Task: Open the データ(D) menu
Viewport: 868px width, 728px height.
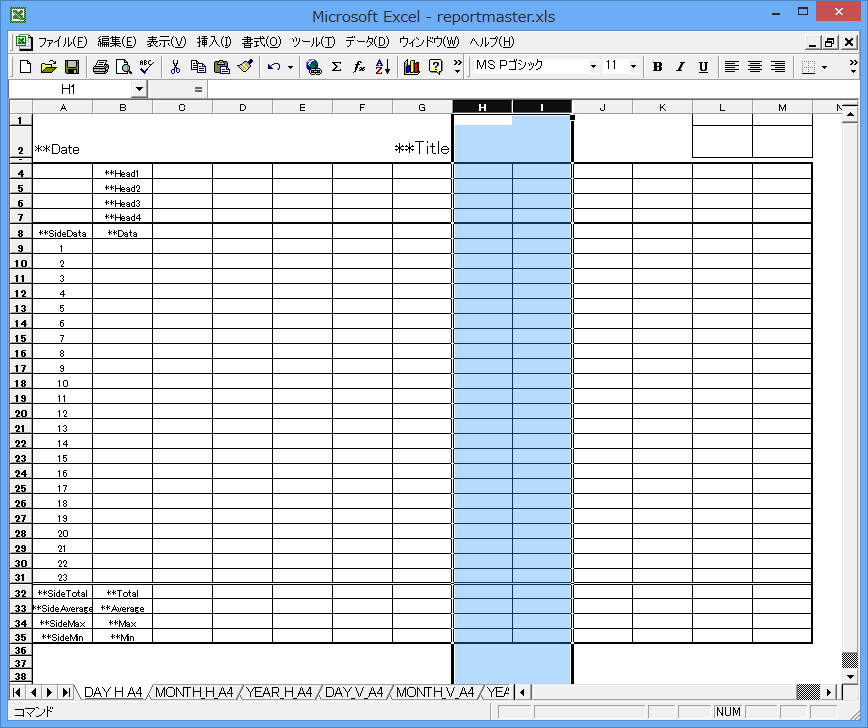Action: click(x=366, y=42)
